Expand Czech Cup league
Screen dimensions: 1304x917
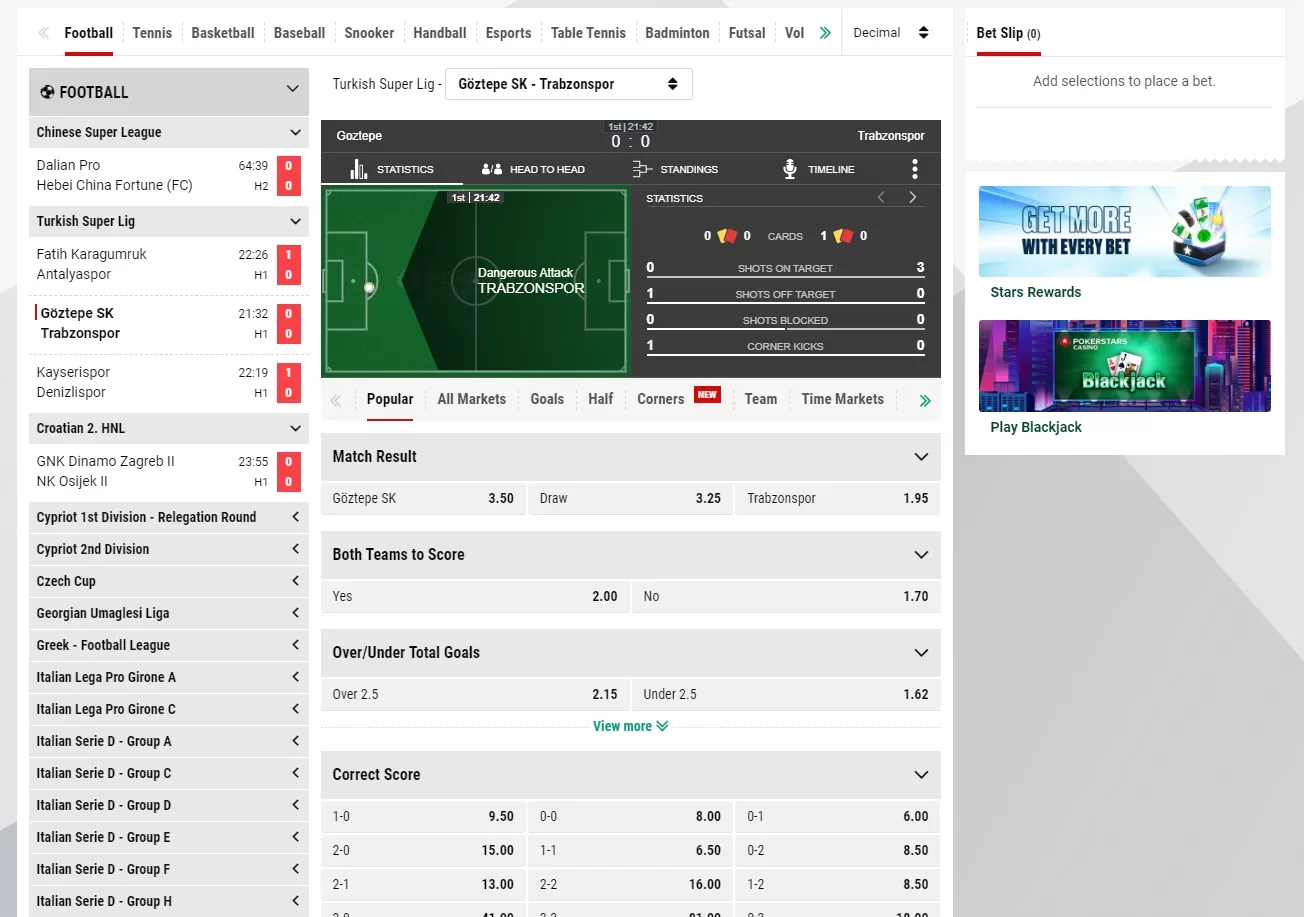[x=169, y=581]
